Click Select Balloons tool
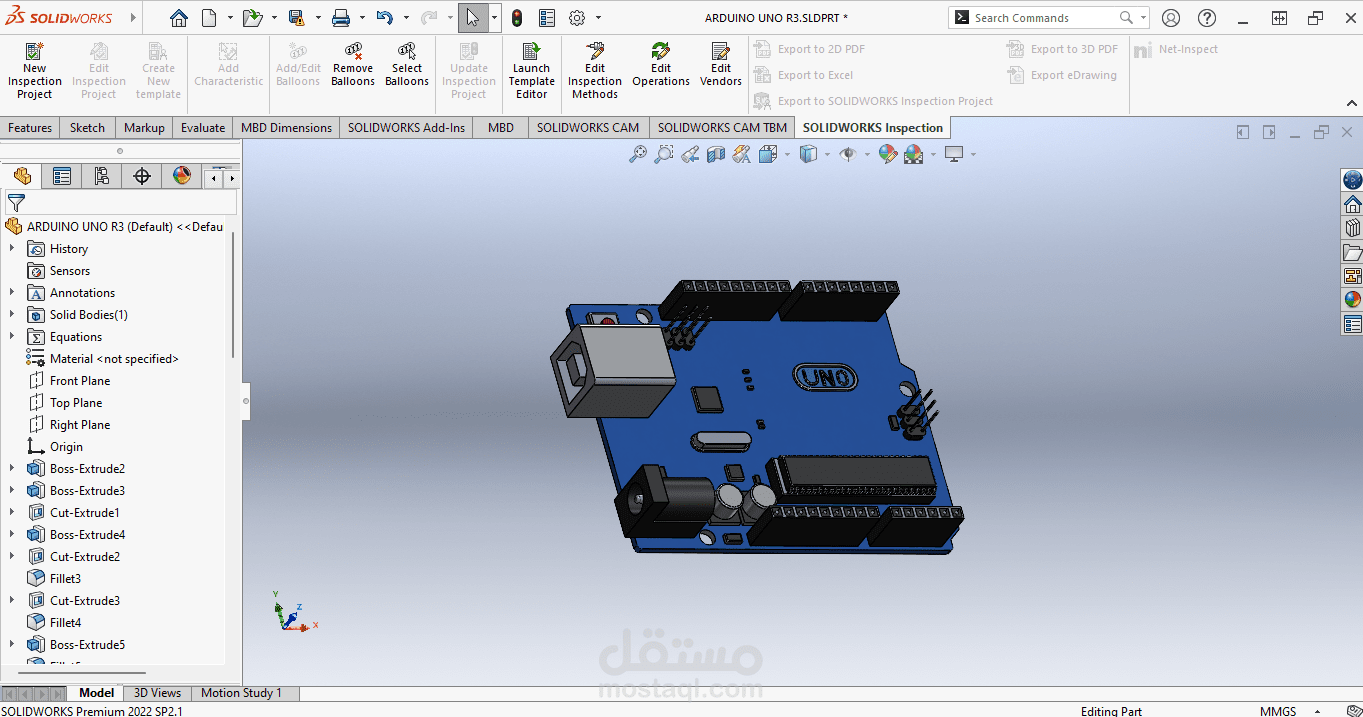The image size is (1363, 717). click(407, 64)
